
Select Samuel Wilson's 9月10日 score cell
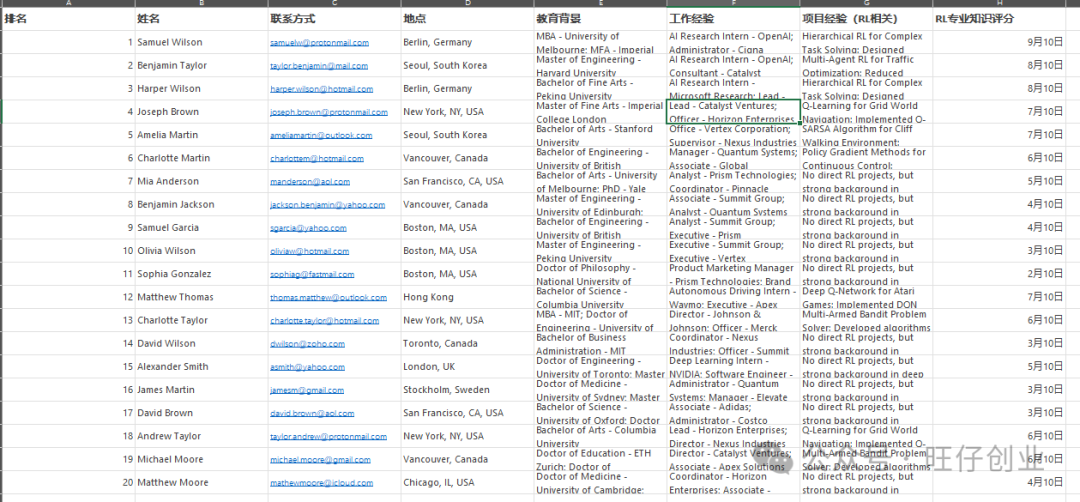click(1046, 43)
